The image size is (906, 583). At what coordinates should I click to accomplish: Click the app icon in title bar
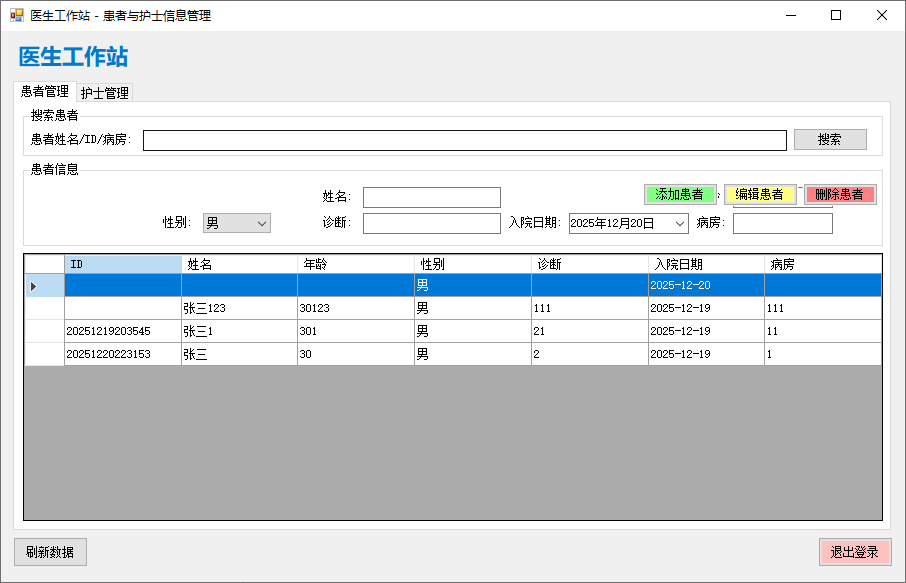click(17, 16)
